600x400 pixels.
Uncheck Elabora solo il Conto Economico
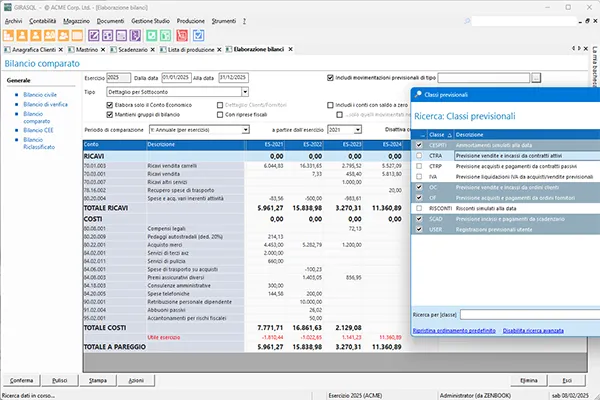tap(110, 105)
